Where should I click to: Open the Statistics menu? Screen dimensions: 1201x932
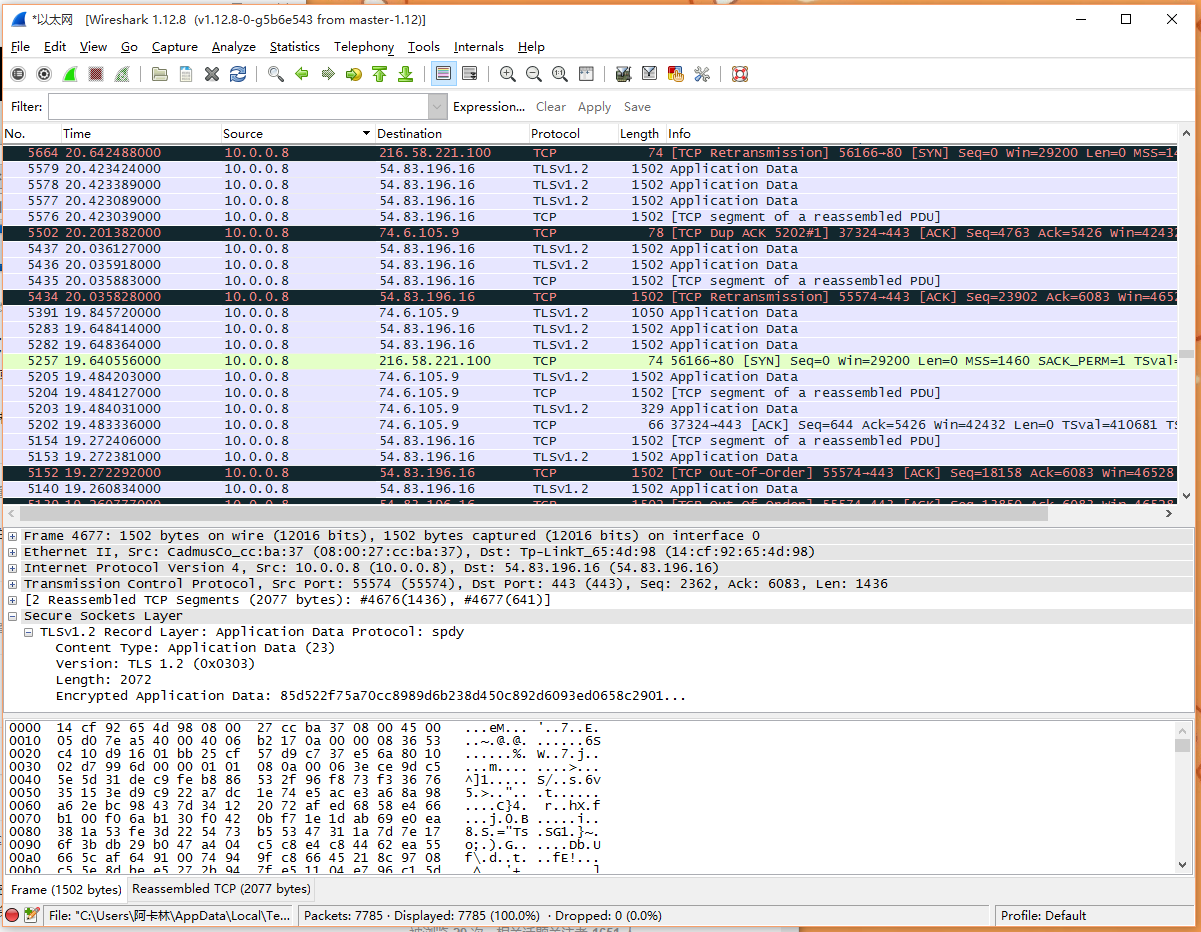pos(294,47)
